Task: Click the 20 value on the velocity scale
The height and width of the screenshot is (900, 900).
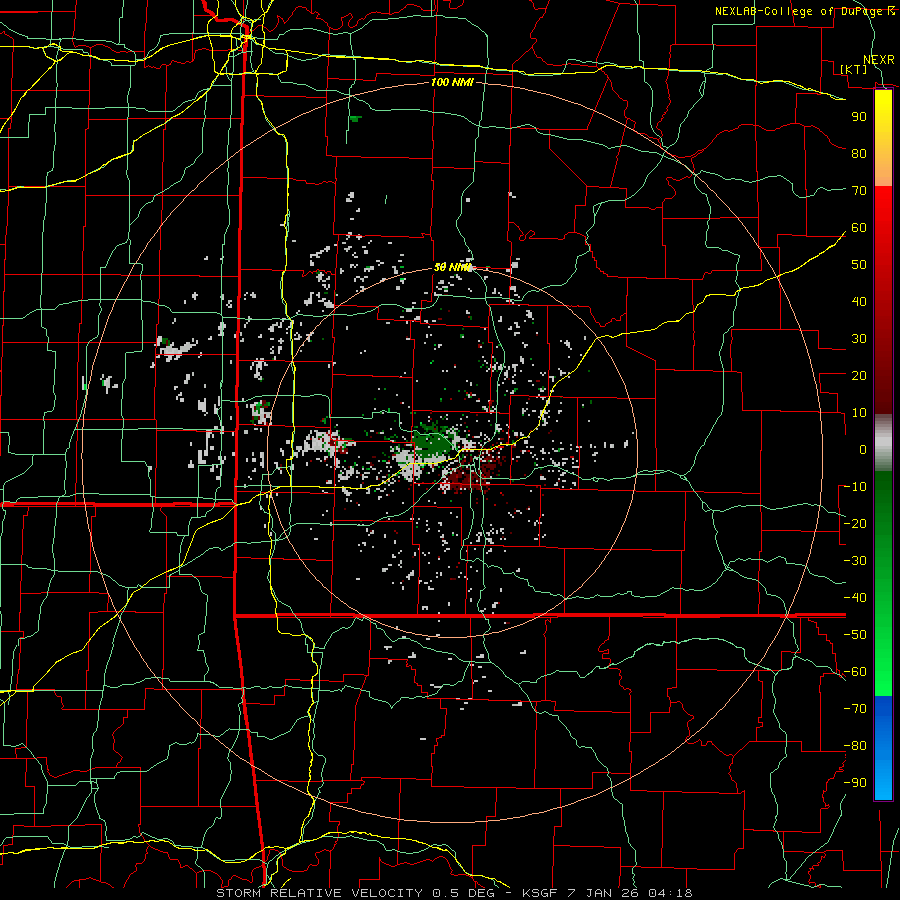Action: tap(859, 376)
